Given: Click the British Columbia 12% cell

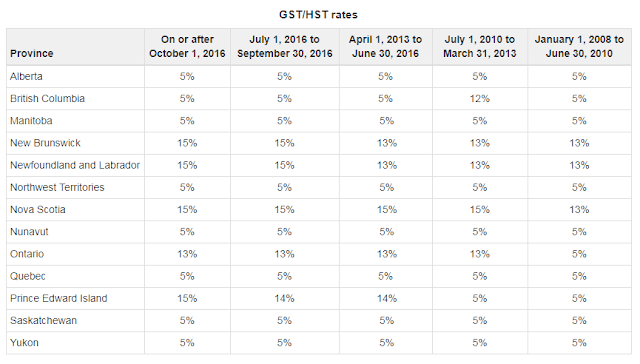Looking at the screenshot, I should click(480, 99).
